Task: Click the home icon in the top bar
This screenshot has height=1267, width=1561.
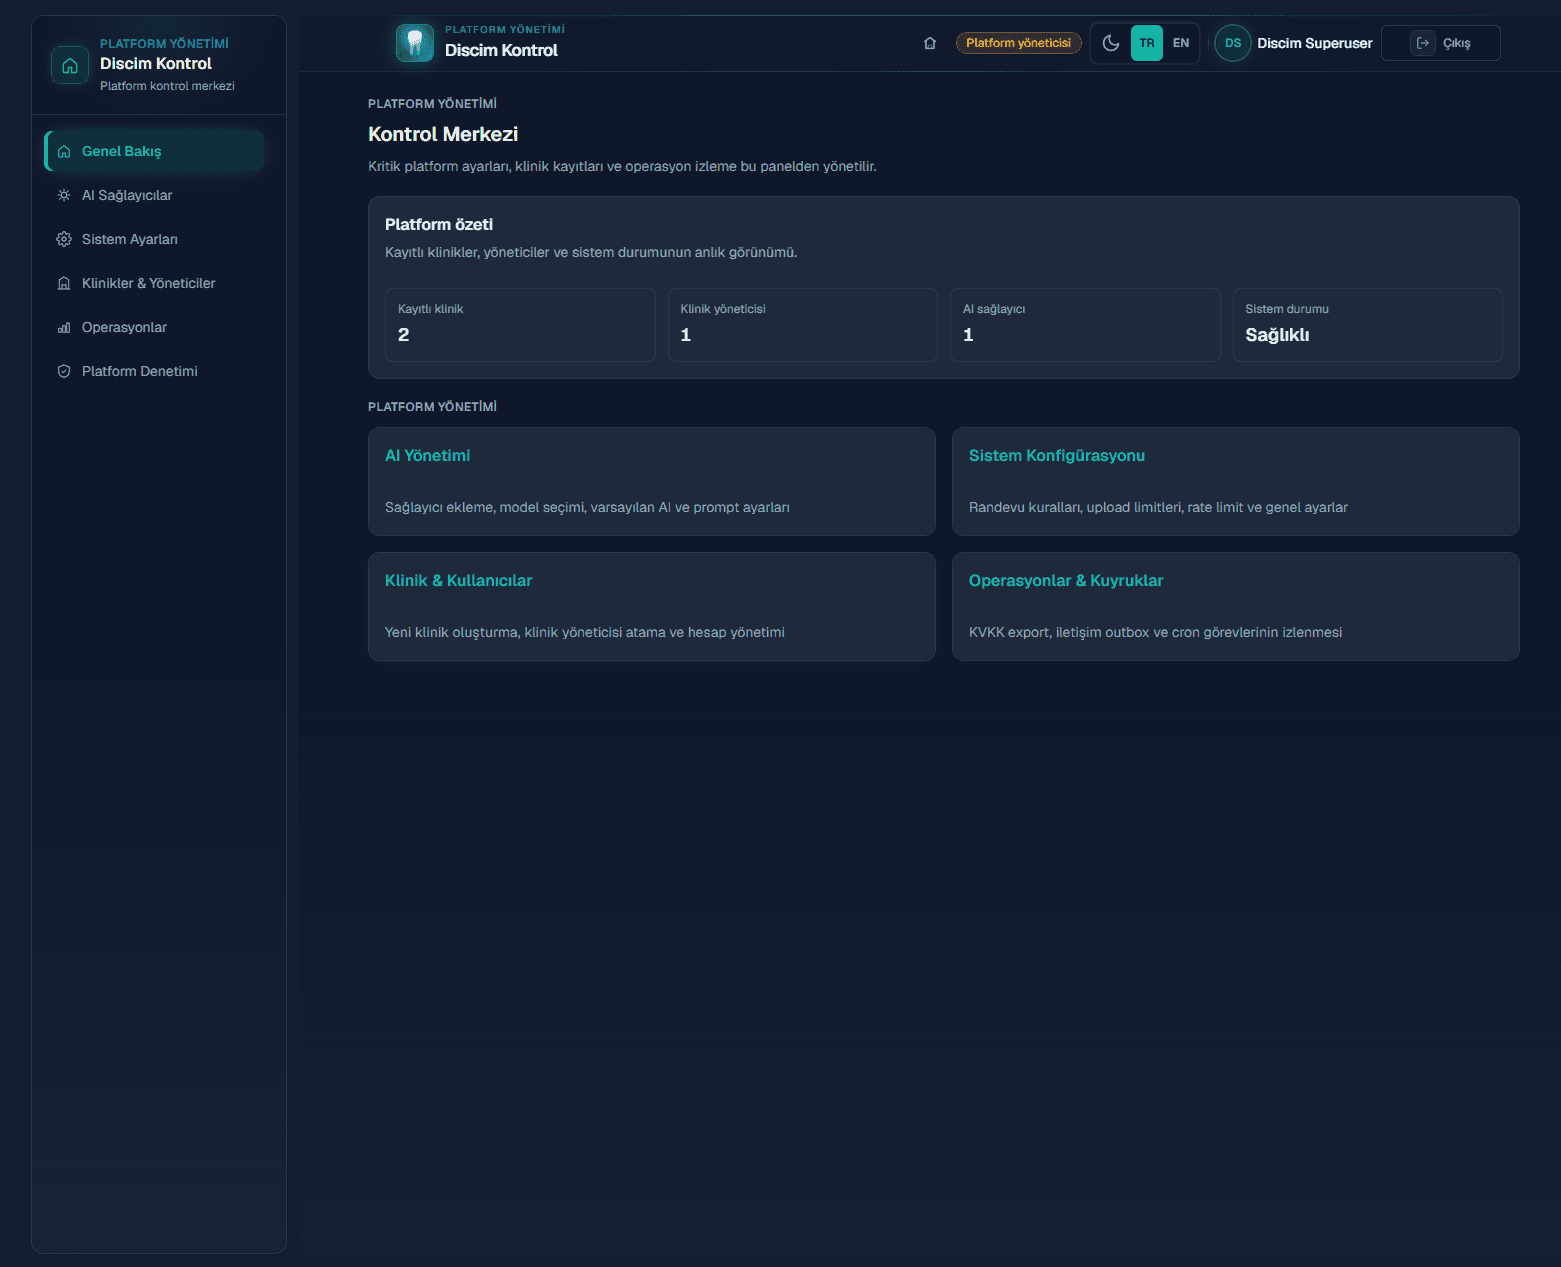Action: [930, 43]
